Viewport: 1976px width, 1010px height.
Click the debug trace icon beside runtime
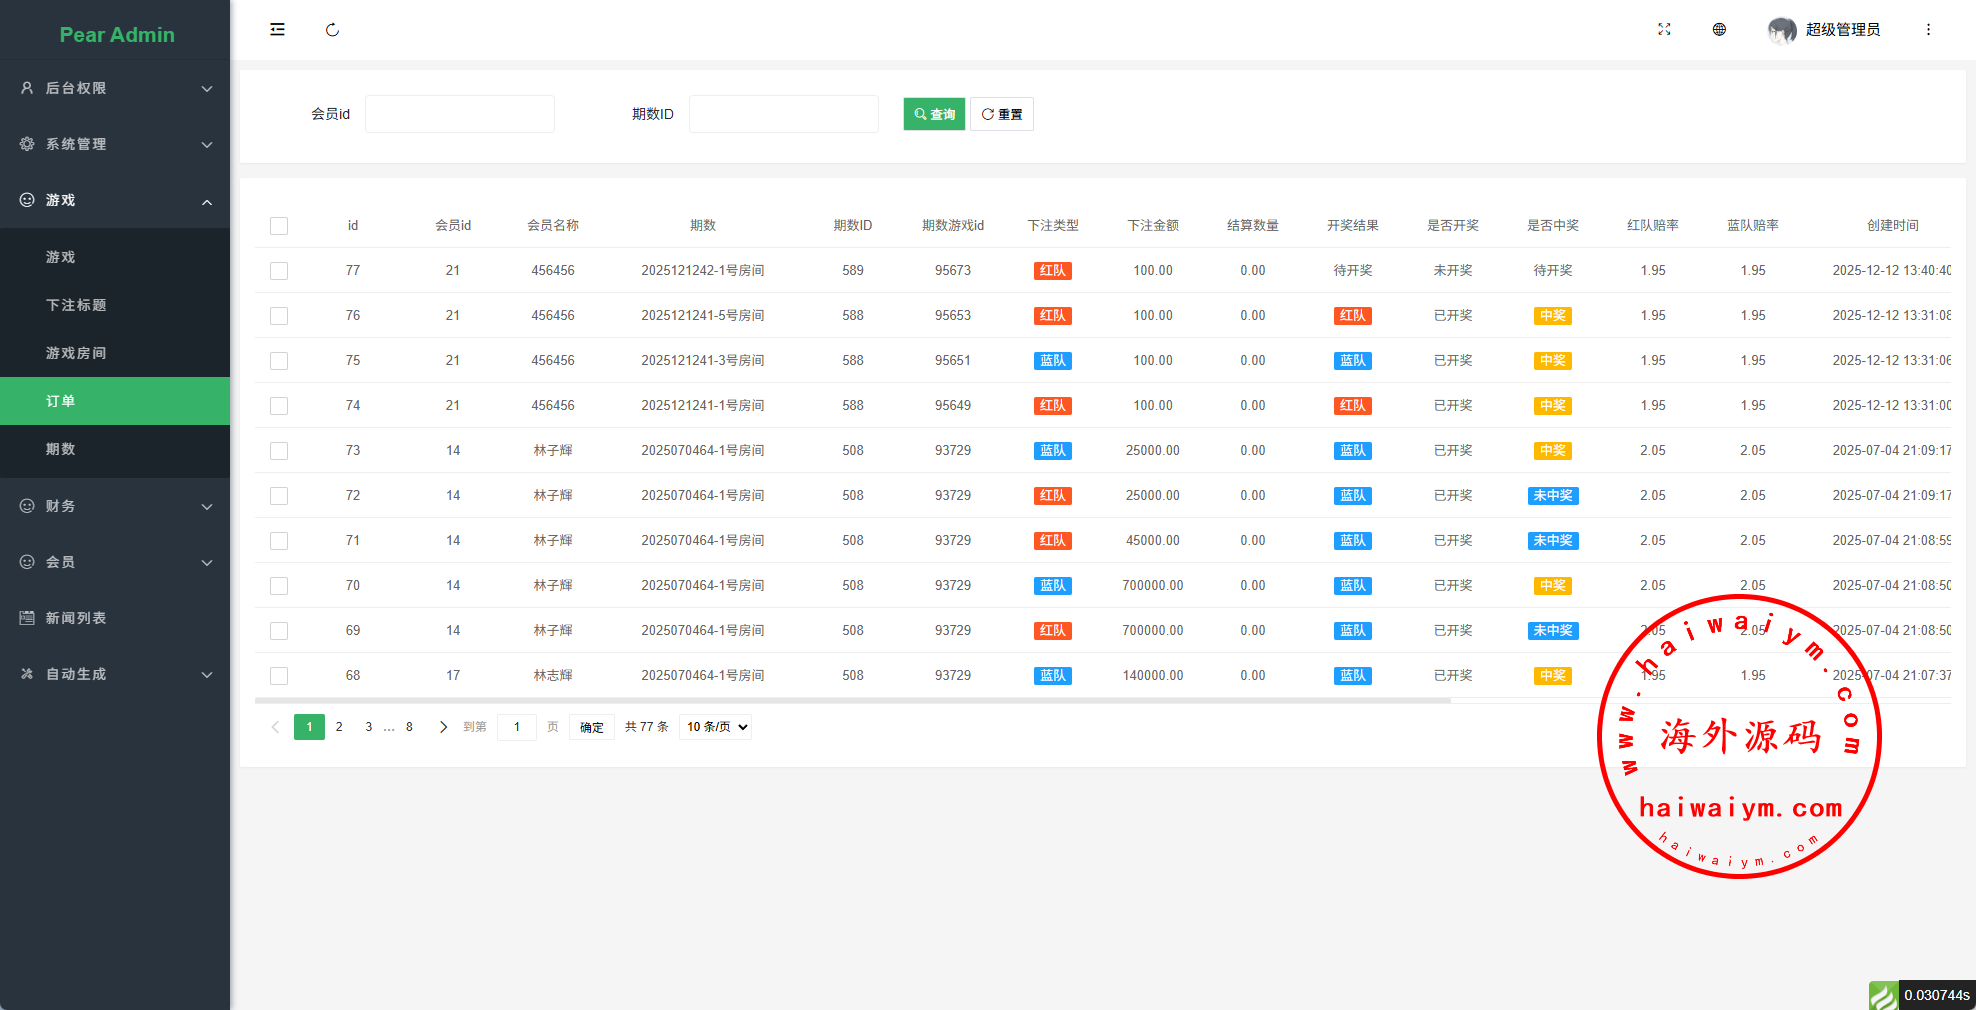click(x=1883, y=995)
